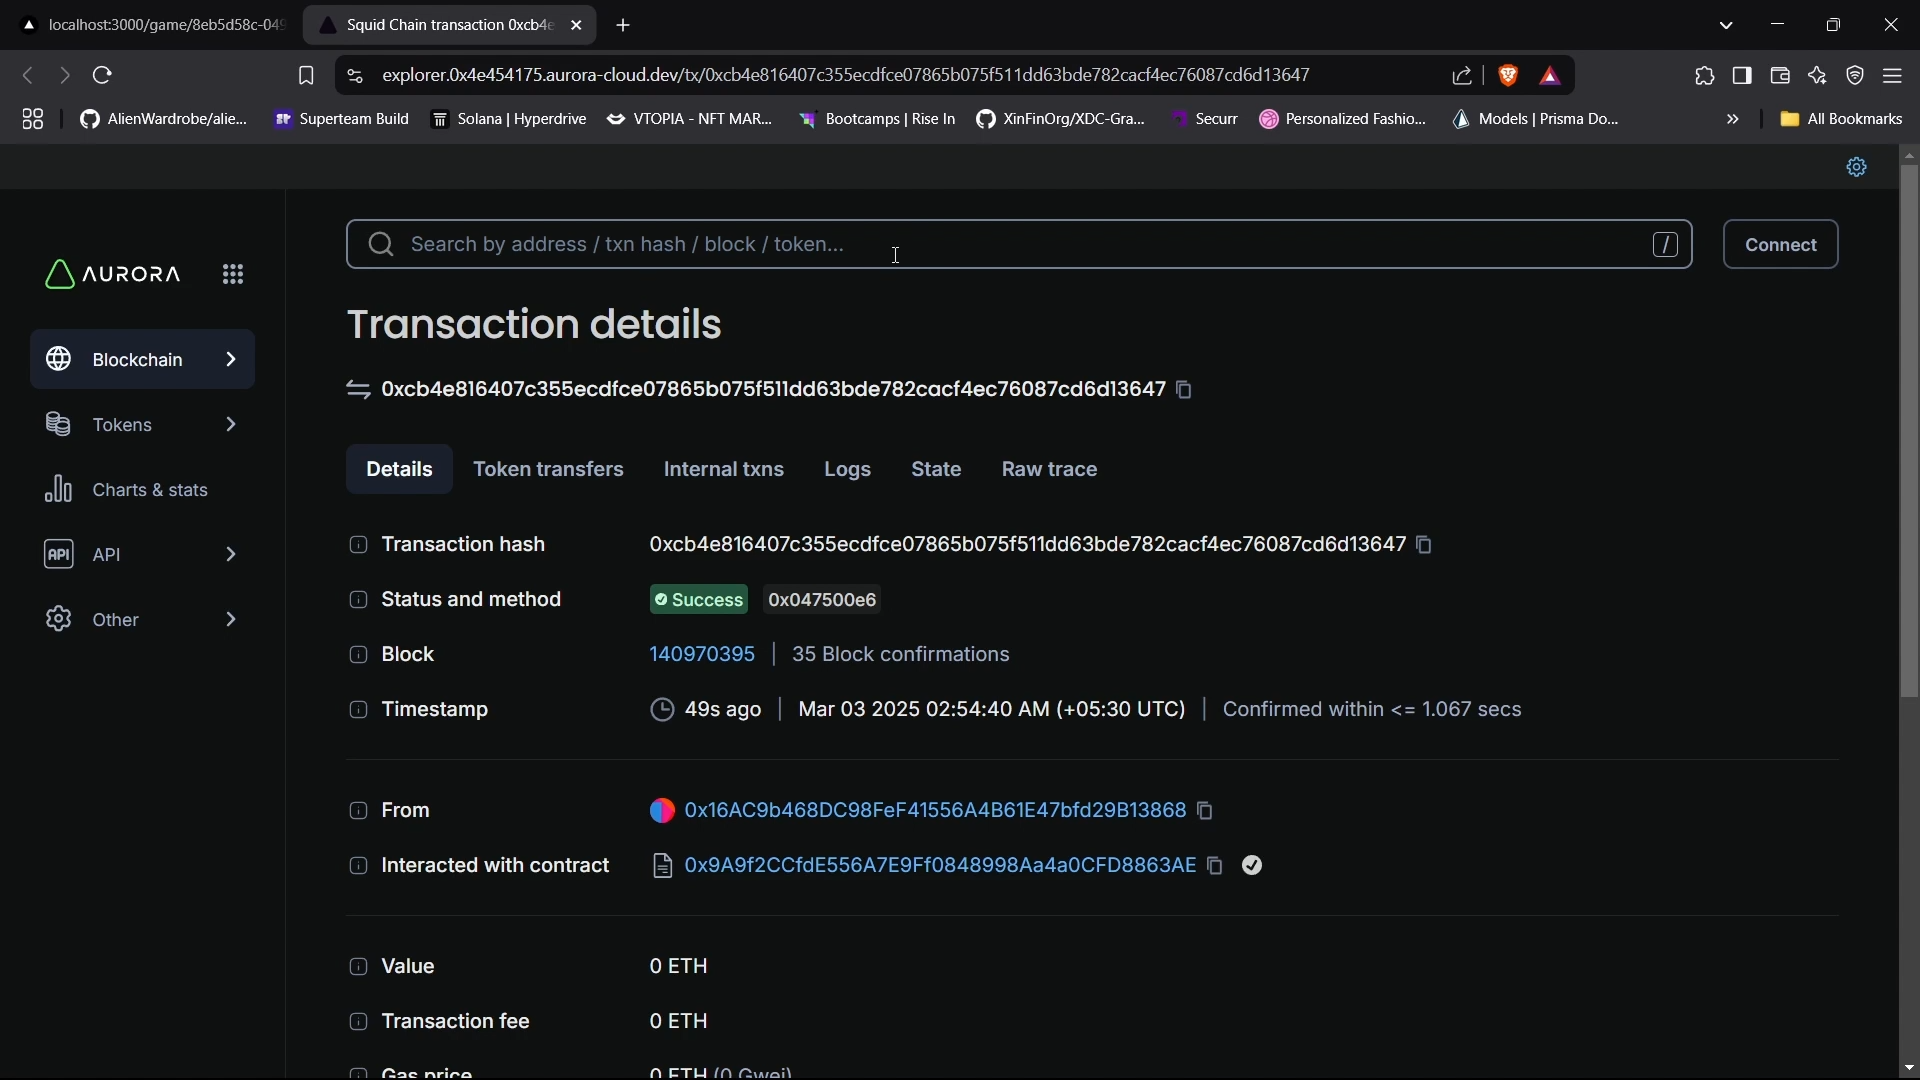Bookmark this page with bookmark icon
Viewport: 1920px width, 1080px height.
pos(306,75)
